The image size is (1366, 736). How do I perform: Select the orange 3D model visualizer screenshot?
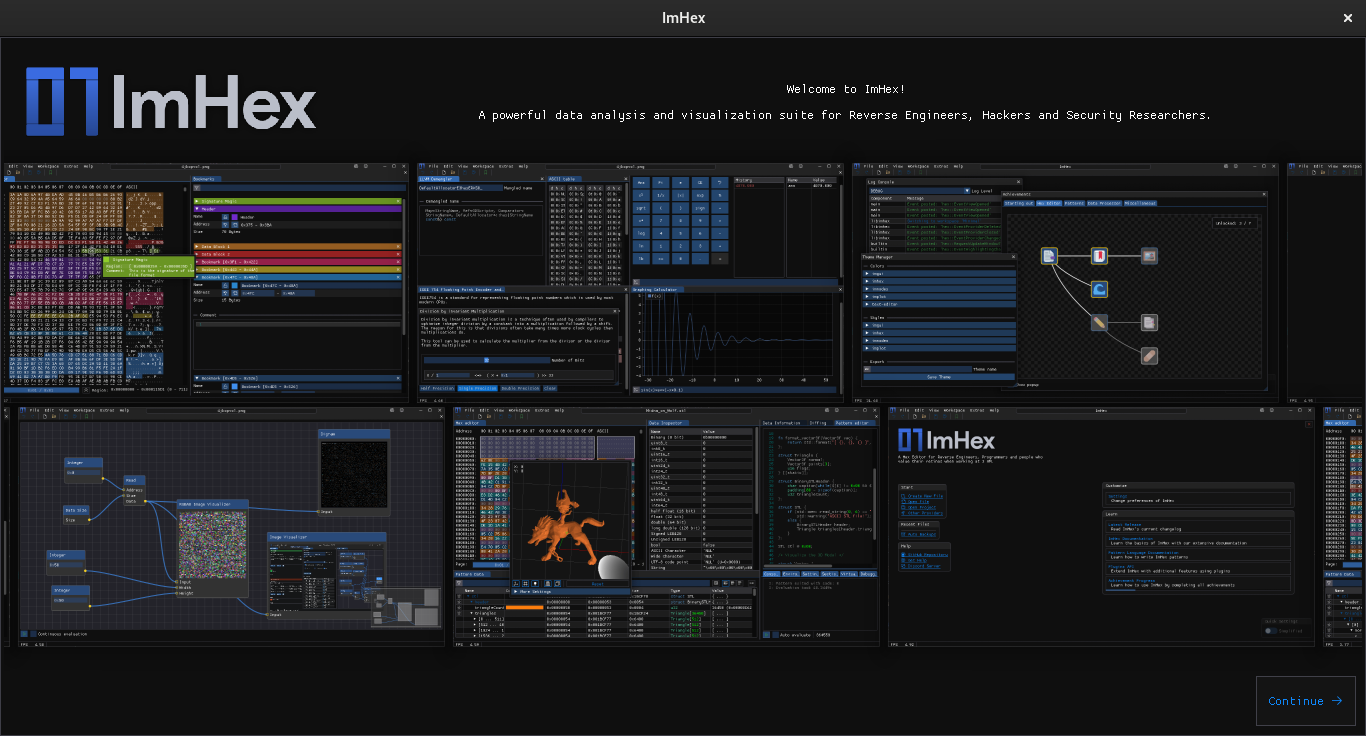pyautogui.click(x=667, y=526)
